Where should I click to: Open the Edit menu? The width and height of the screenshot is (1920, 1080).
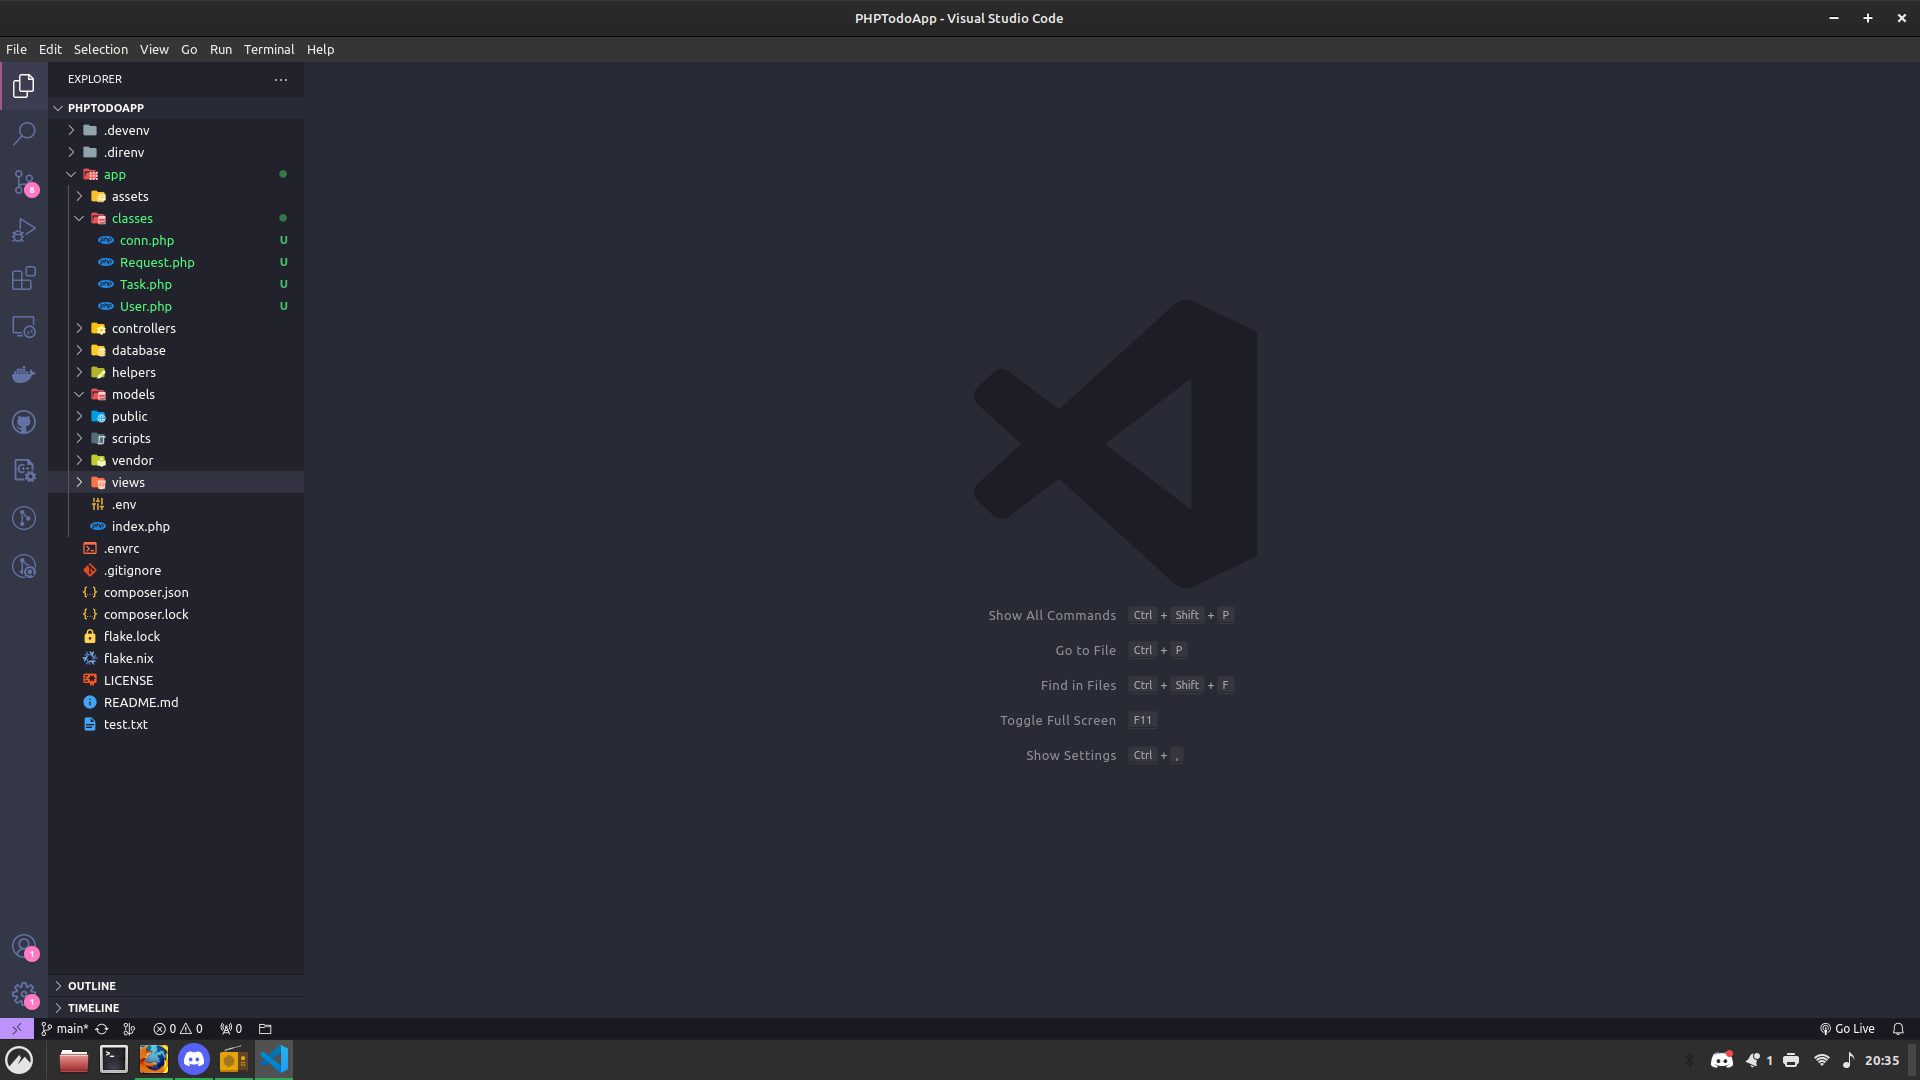(50, 49)
